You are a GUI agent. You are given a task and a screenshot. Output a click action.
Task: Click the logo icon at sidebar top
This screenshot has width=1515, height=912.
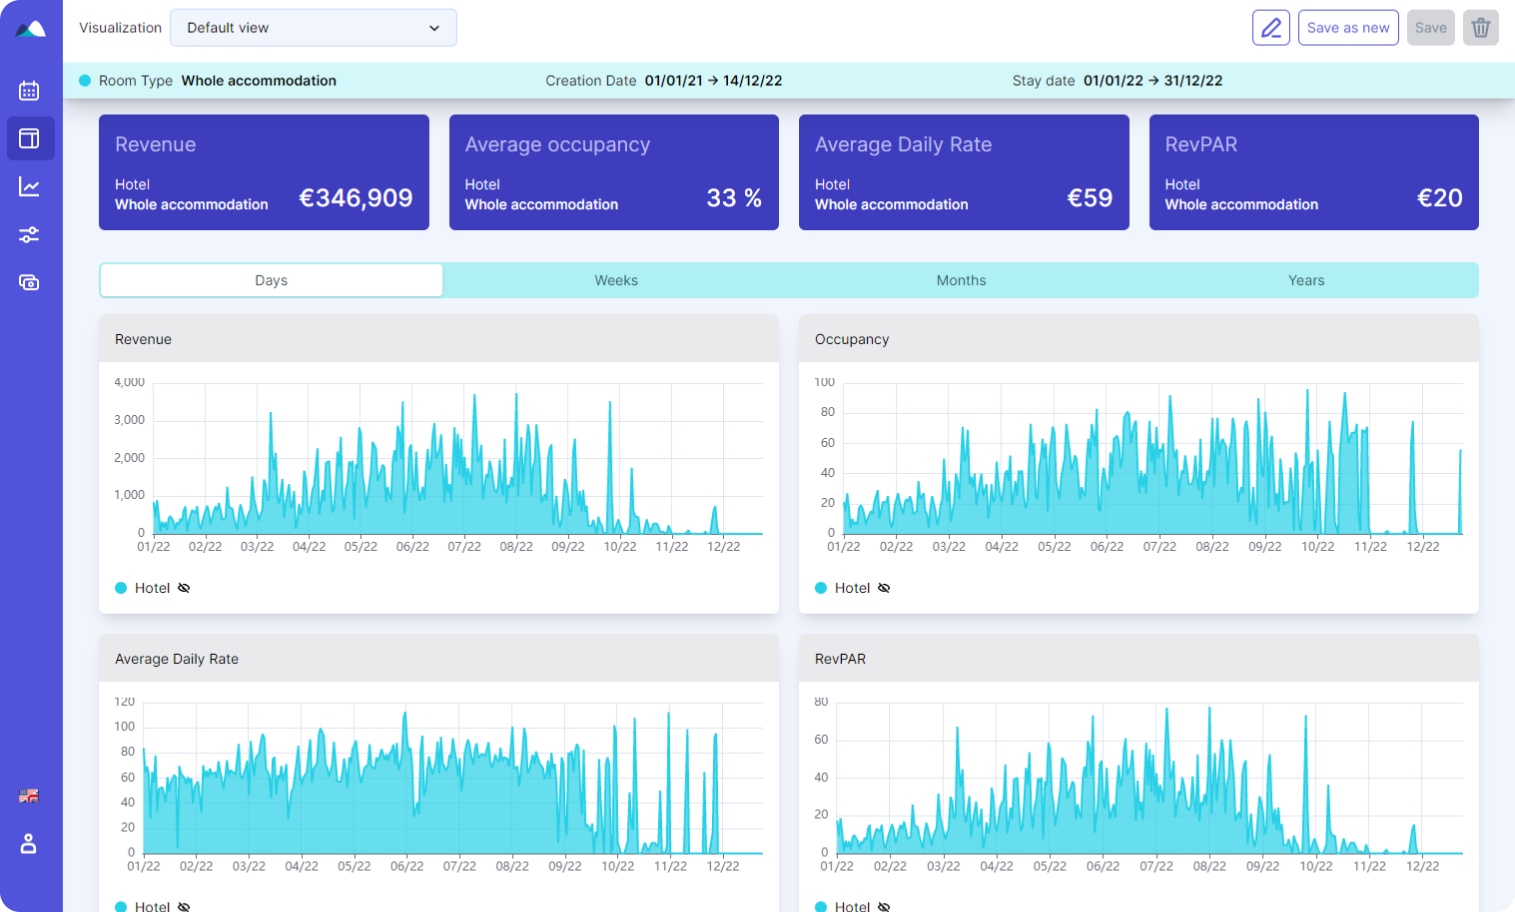coord(30,29)
